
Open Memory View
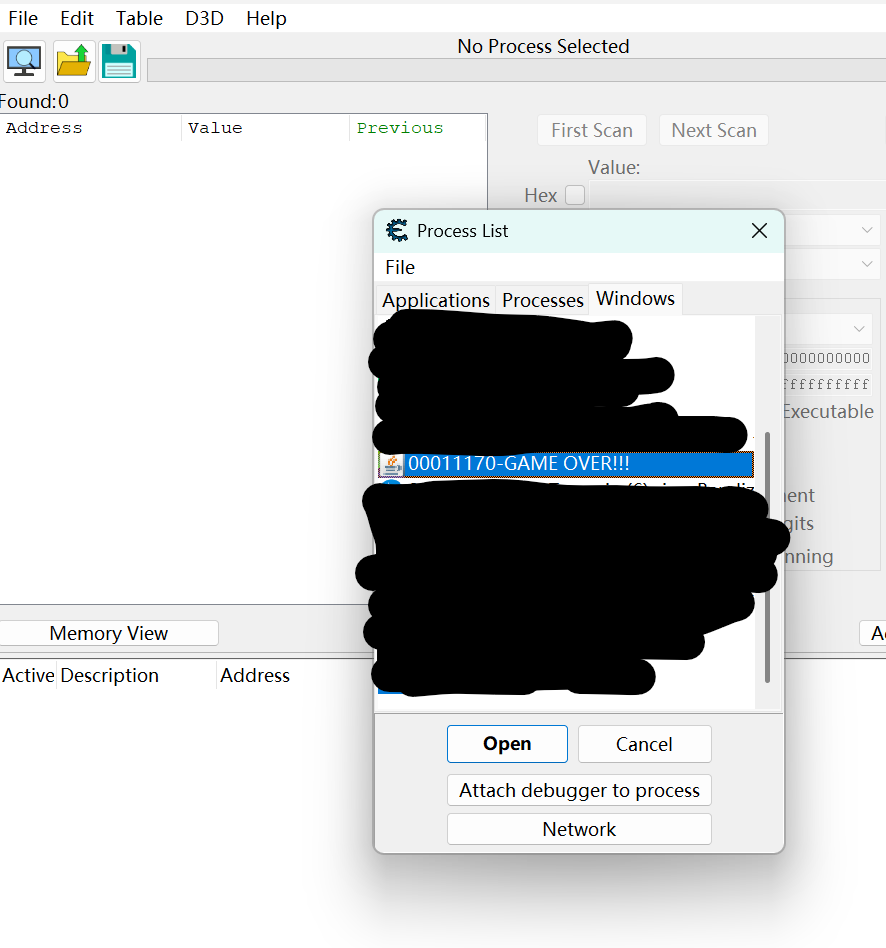(x=108, y=633)
